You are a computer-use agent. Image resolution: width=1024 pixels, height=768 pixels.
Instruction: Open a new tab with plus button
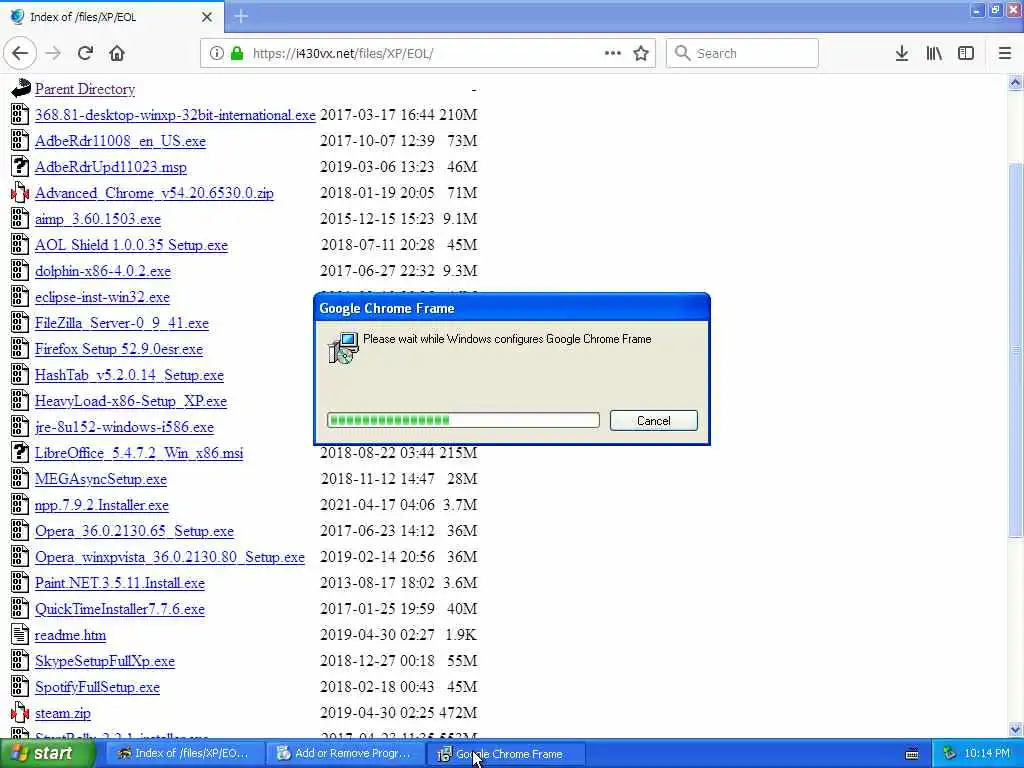pos(241,16)
